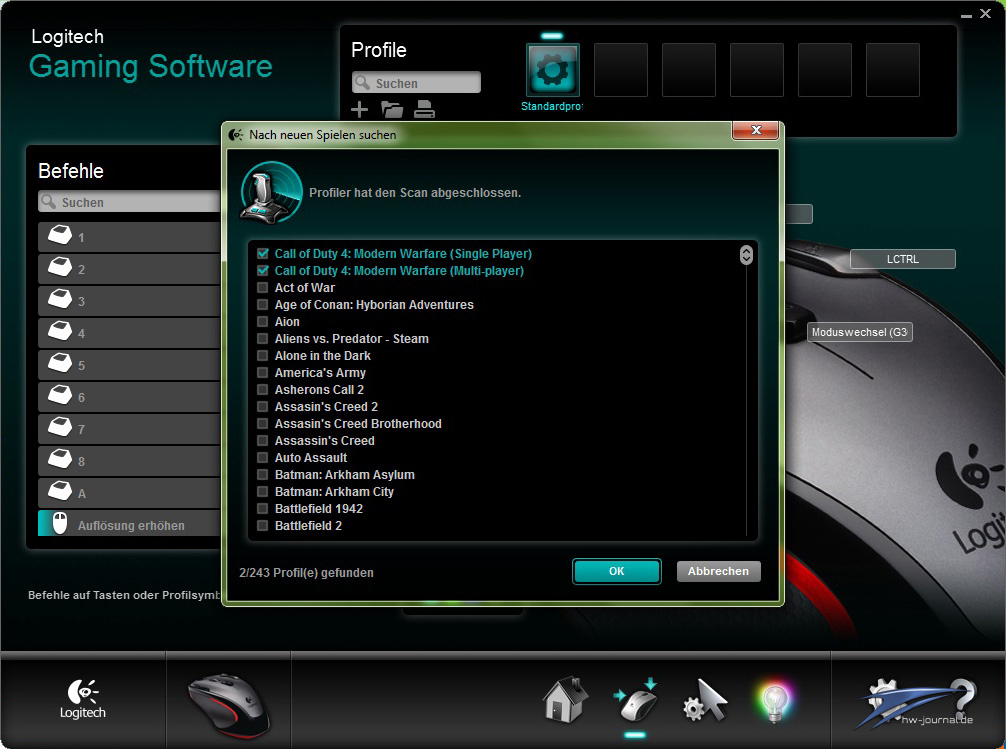Click the scroll arrows in game list
This screenshot has width=1006, height=749.
[x=745, y=255]
